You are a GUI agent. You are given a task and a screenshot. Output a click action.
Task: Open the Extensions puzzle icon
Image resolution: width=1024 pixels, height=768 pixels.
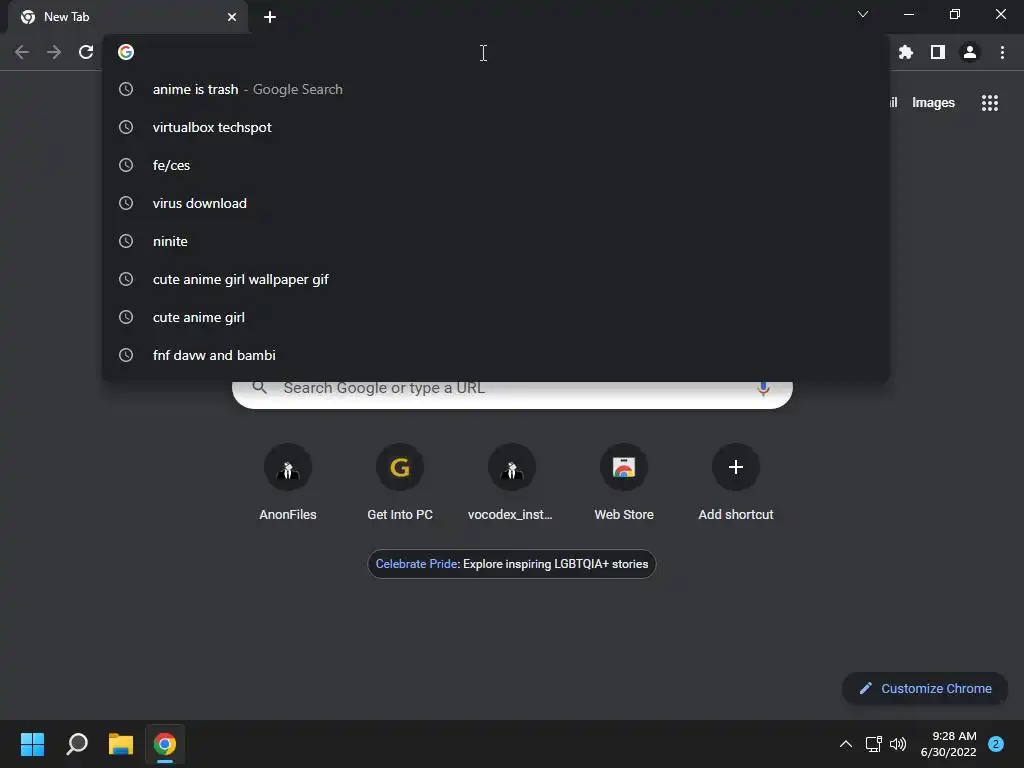pyautogui.click(x=906, y=52)
